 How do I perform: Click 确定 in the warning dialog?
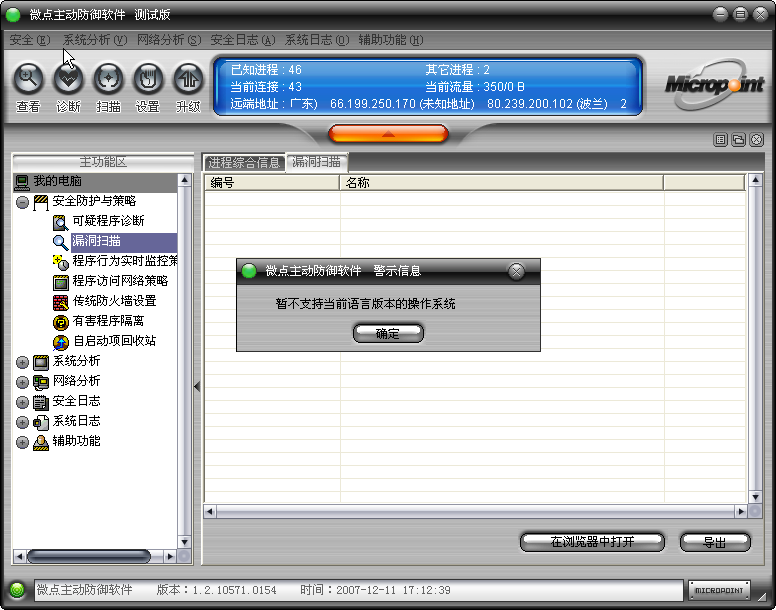388,333
